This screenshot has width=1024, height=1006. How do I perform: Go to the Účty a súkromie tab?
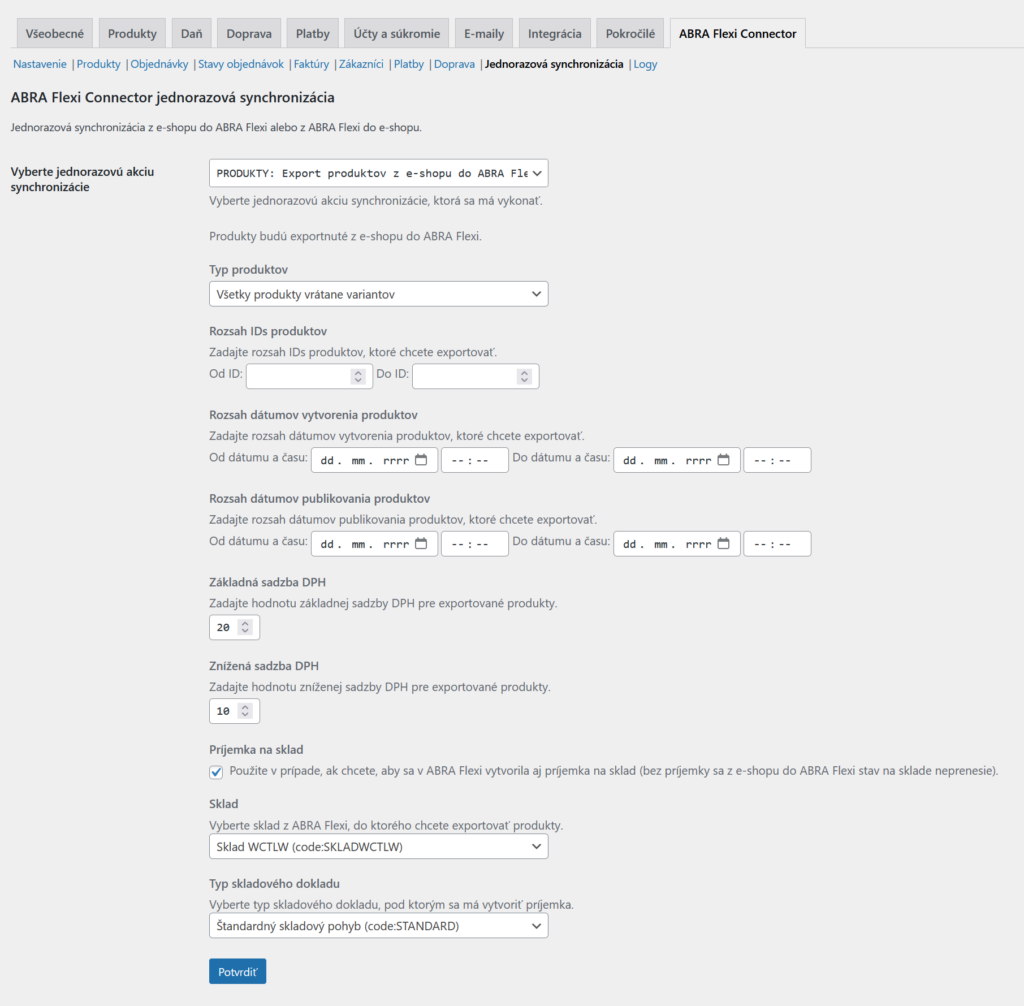coord(396,33)
